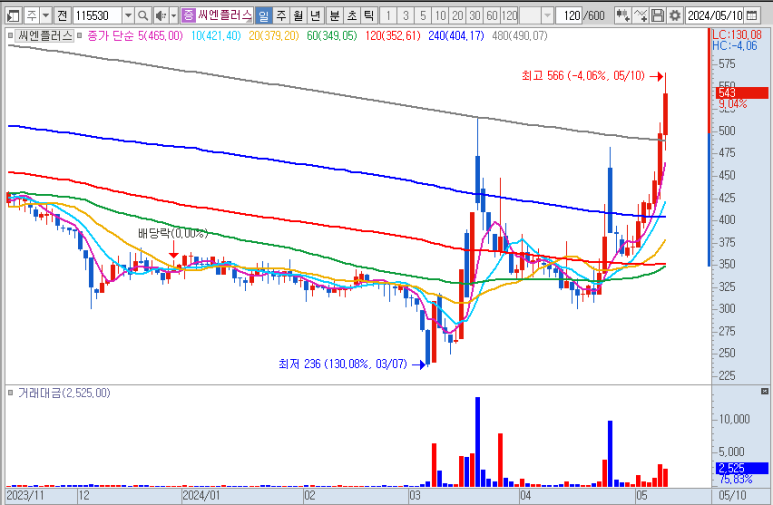Choose interval 10 button

point(440,16)
